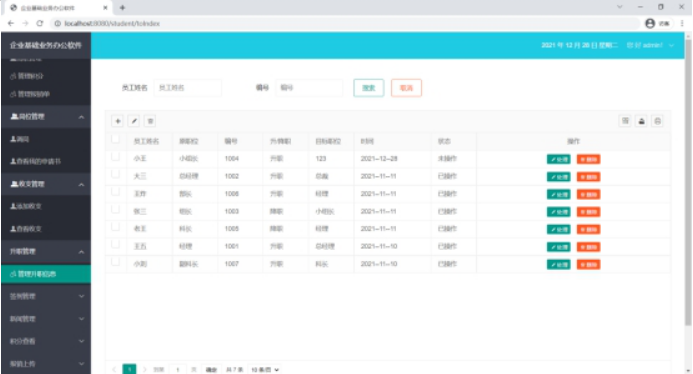Click the export icon at table top-right
Viewport: 693px width, 374px height.
click(x=641, y=121)
